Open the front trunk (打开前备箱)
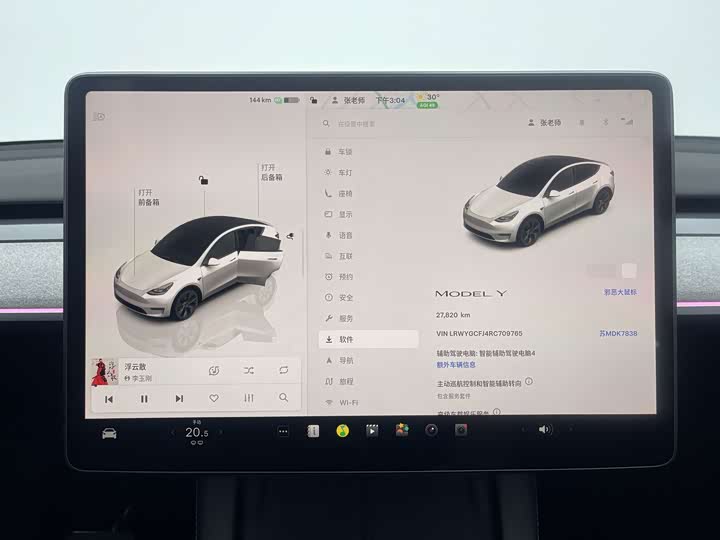The image size is (720, 540). pyautogui.click(x=149, y=197)
